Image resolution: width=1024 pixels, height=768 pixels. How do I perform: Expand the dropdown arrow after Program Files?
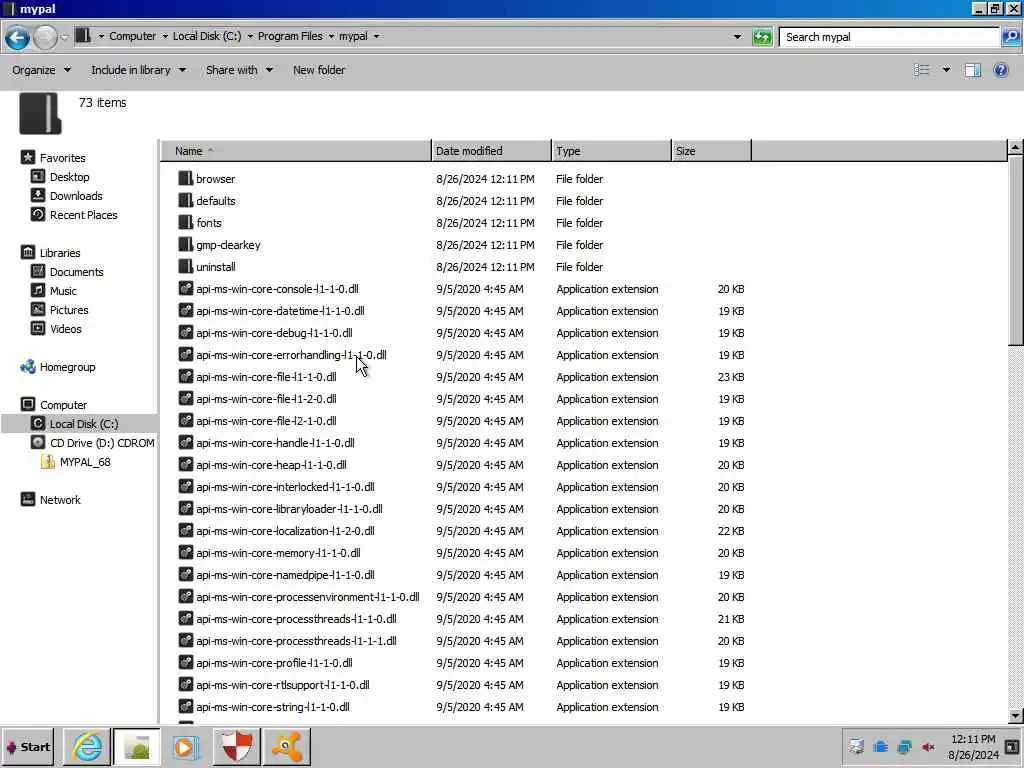pyautogui.click(x=331, y=37)
